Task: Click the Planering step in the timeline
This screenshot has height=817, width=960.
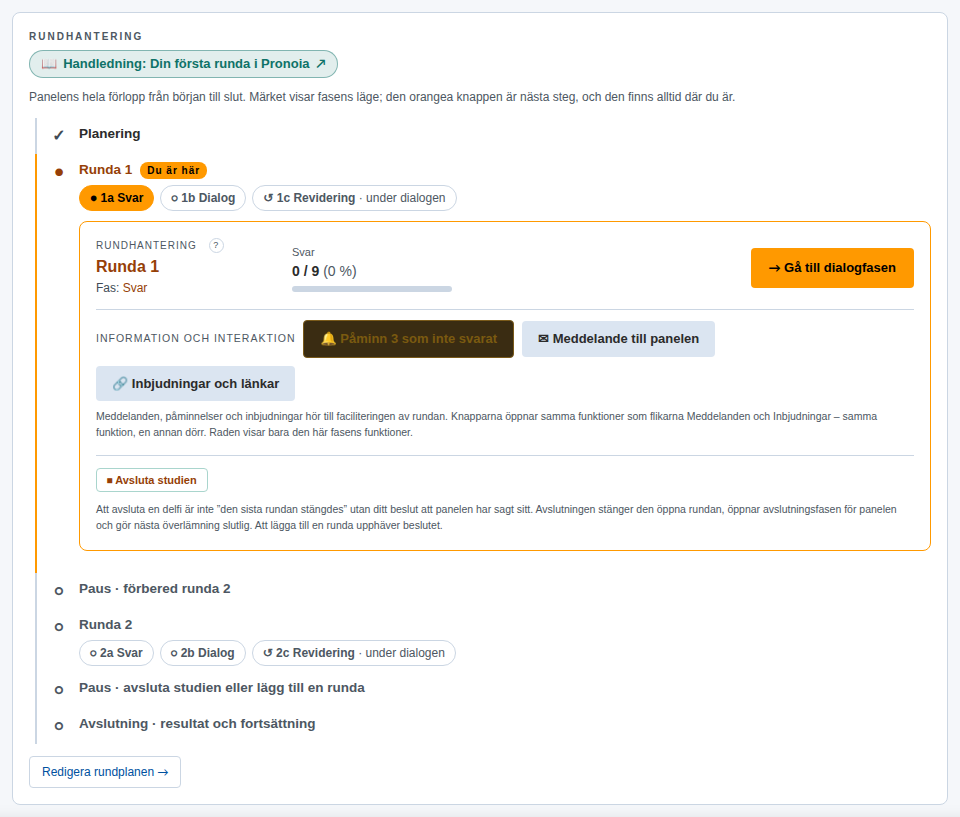Action: point(110,134)
